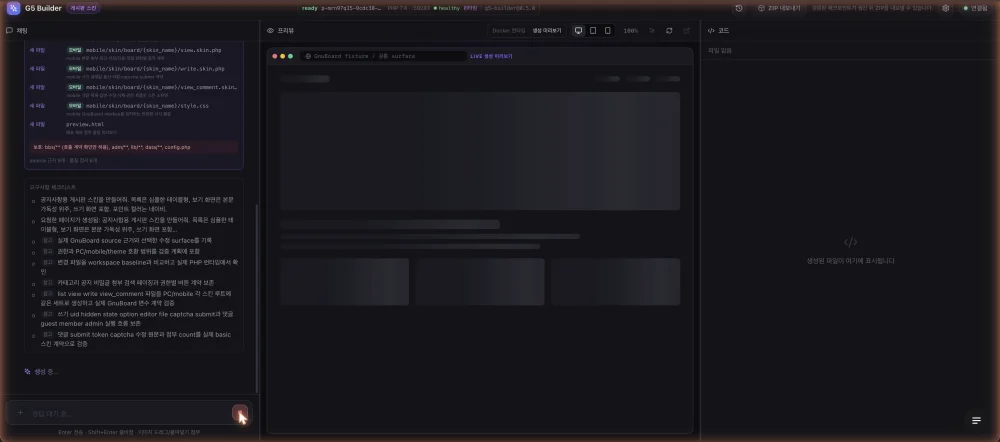The width and height of the screenshot is (1000, 442).
Task: Click the eye icon beside 프리뷰
Action: [x=270, y=31]
